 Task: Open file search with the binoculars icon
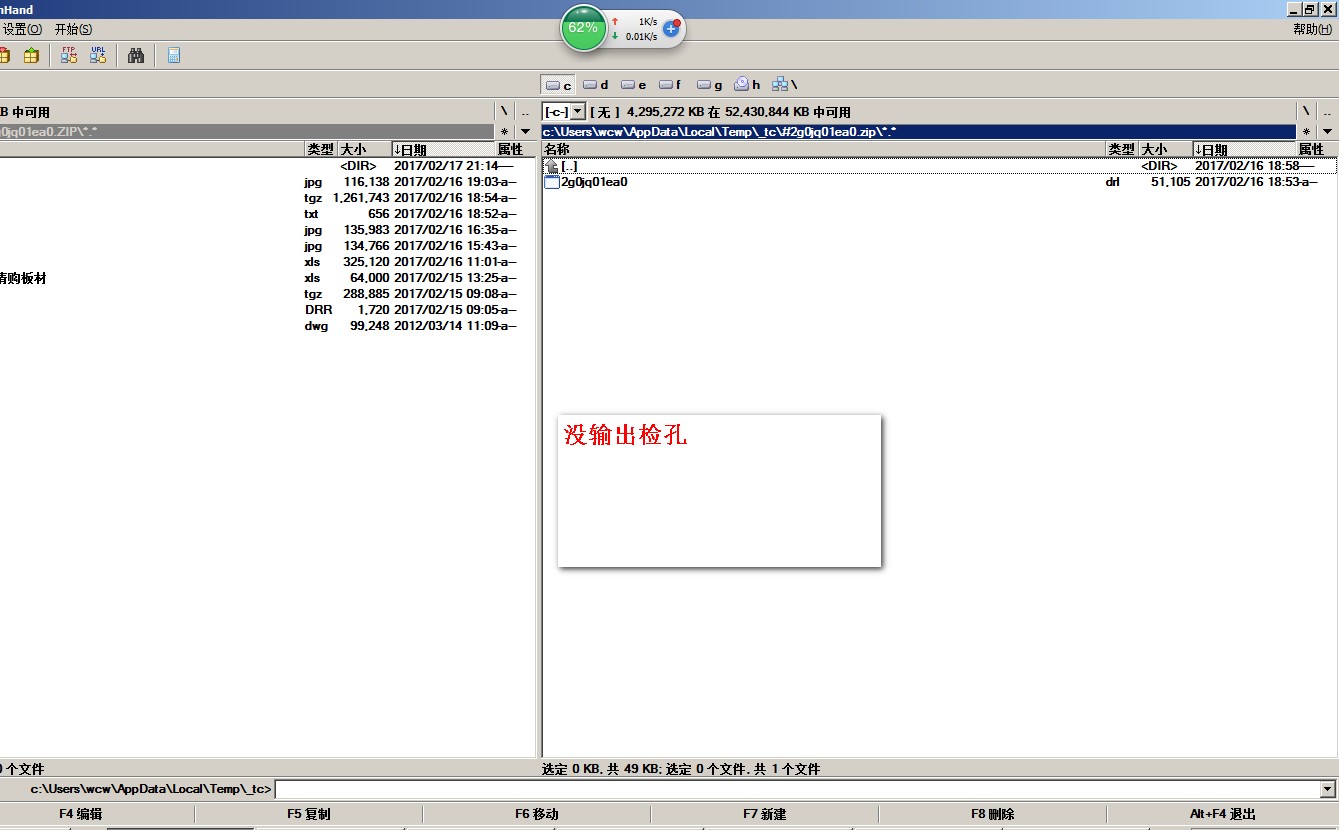tap(137, 56)
